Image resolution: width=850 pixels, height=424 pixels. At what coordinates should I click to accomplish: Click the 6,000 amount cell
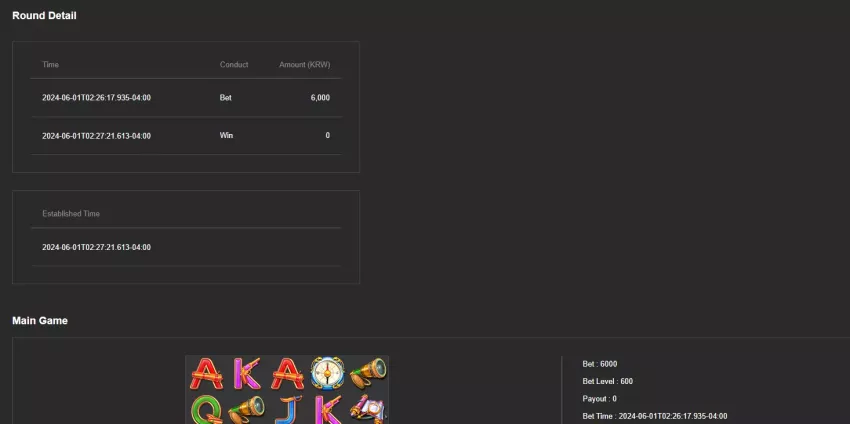(320, 98)
